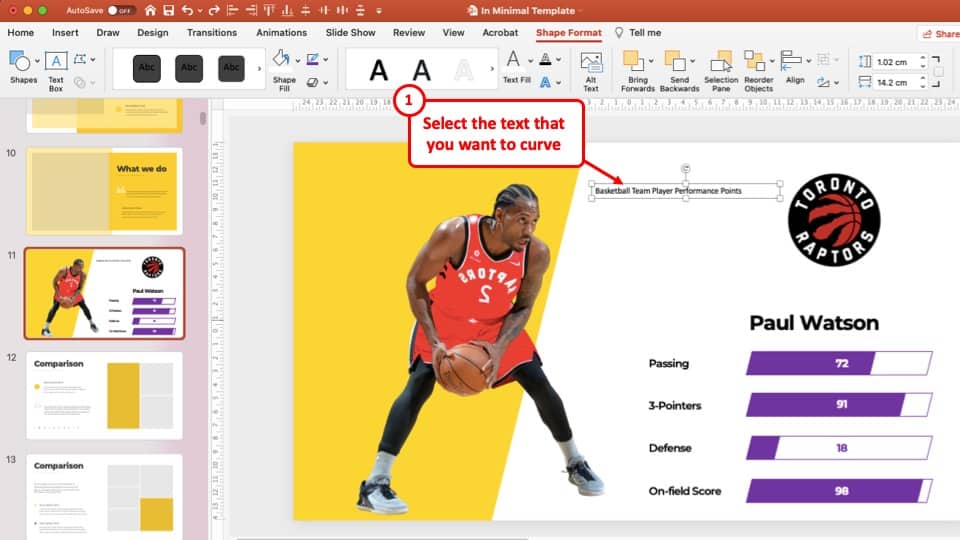The width and height of the screenshot is (960, 540).
Task: Click the Shape Outline pen icon
Action: (313, 59)
